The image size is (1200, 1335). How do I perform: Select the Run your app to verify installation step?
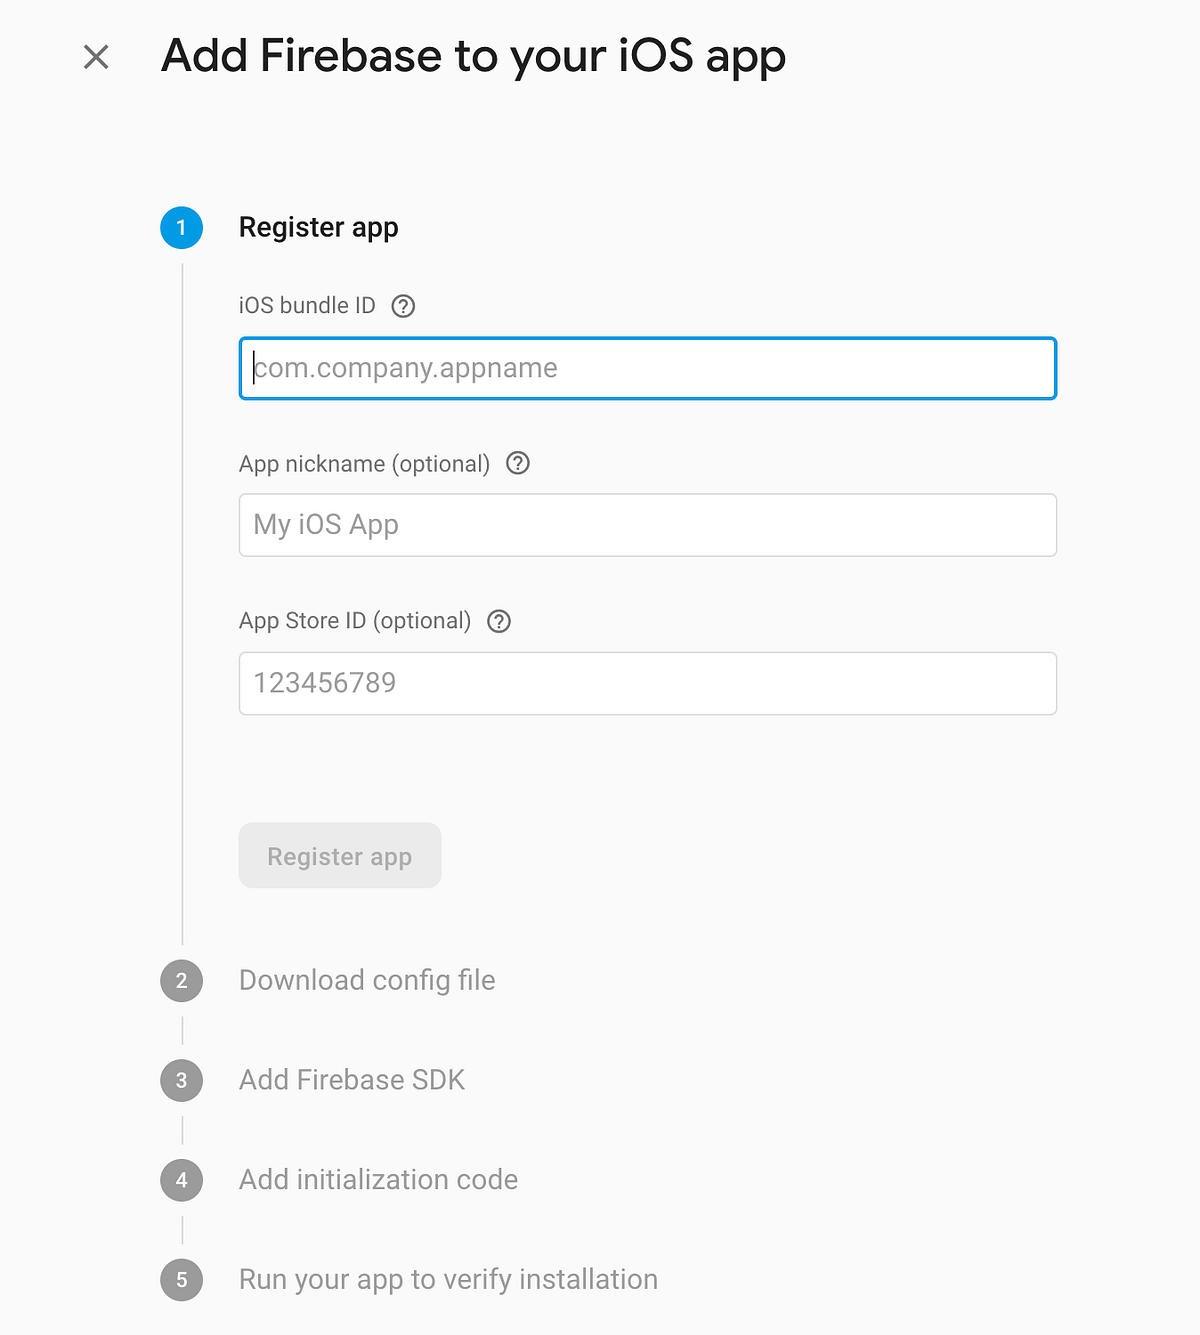pos(447,1280)
